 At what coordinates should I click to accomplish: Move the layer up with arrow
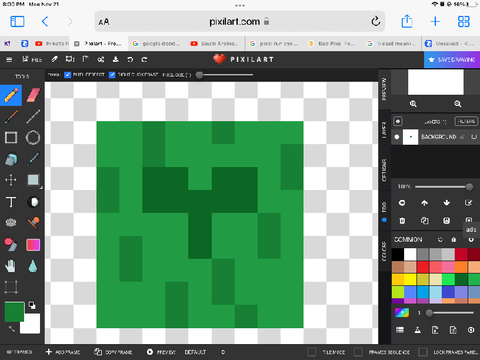pos(424,203)
